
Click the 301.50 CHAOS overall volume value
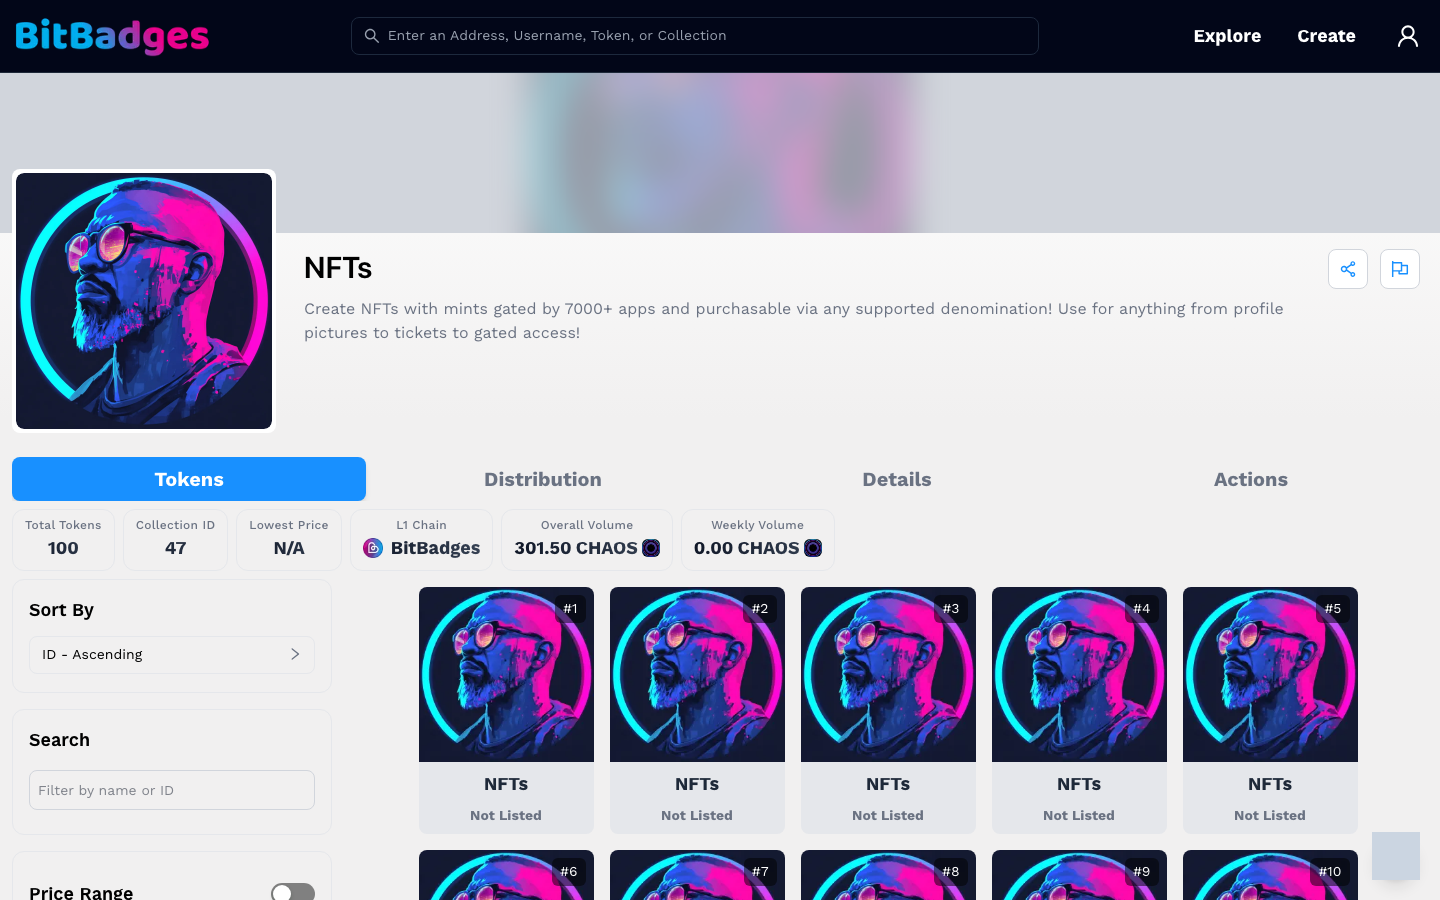click(576, 548)
